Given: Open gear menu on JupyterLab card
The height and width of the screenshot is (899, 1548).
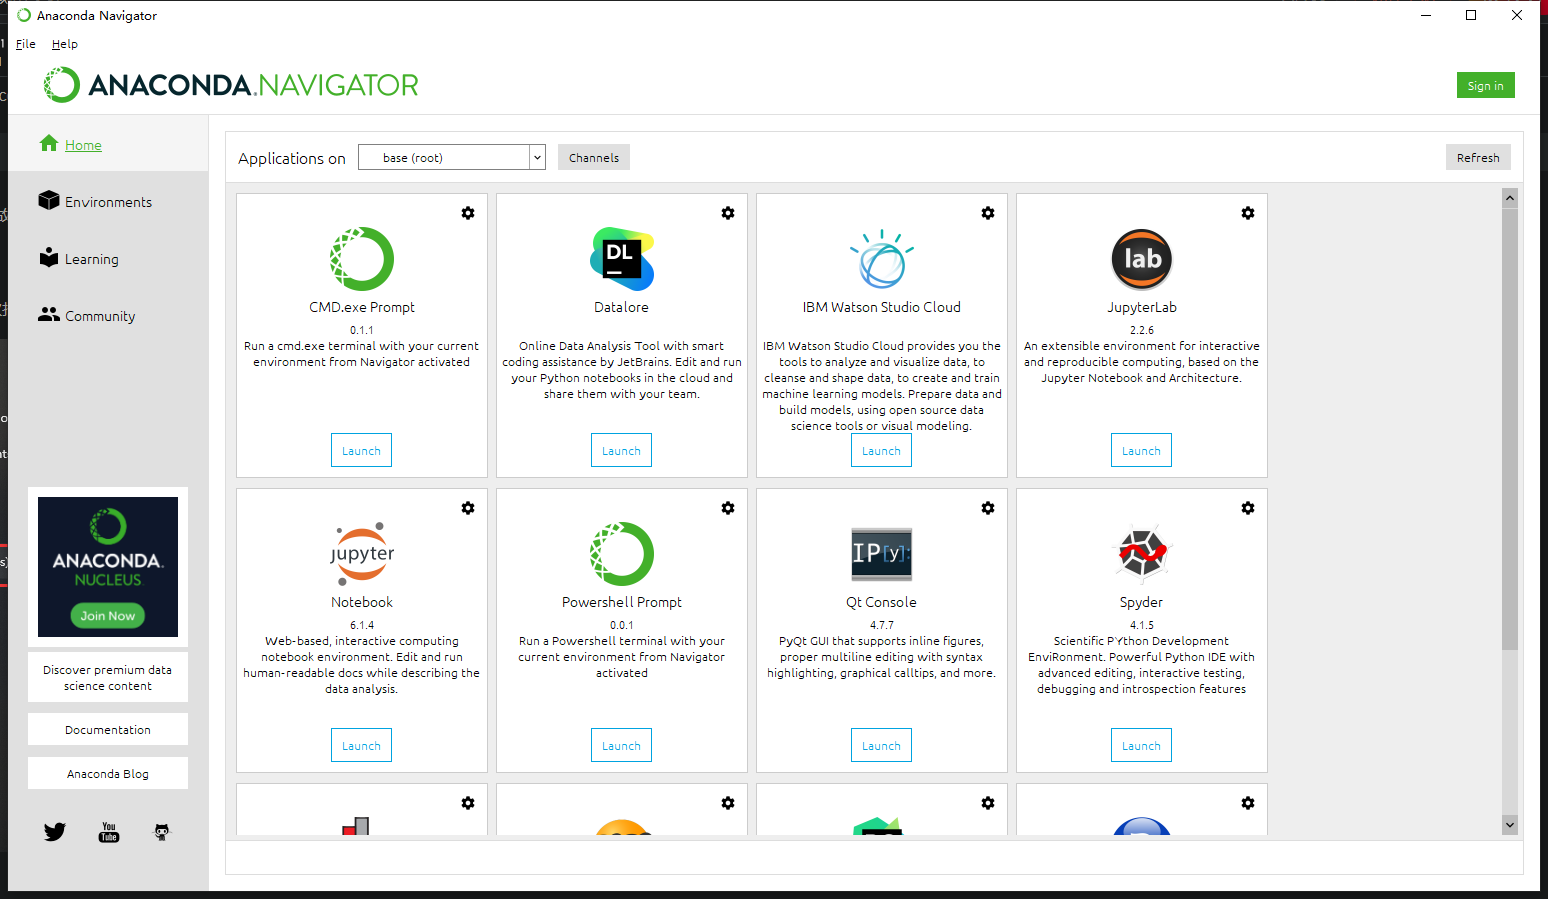Looking at the screenshot, I should [x=1248, y=213].
